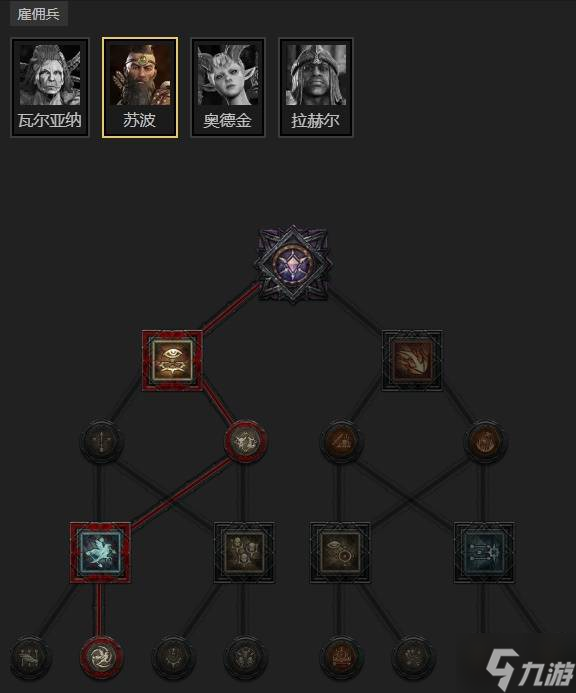The height and width of the screenshot is (693, 576).
Task: Click the bottom-left unlit beast circular node
Action: coord(31,657)
